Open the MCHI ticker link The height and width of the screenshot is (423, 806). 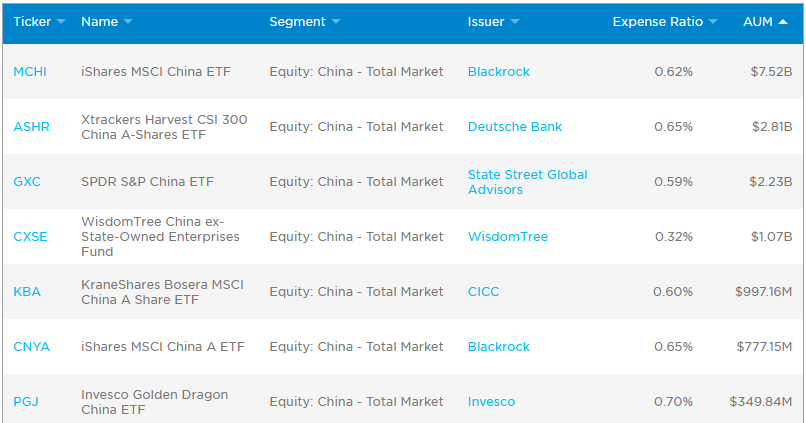30,72
